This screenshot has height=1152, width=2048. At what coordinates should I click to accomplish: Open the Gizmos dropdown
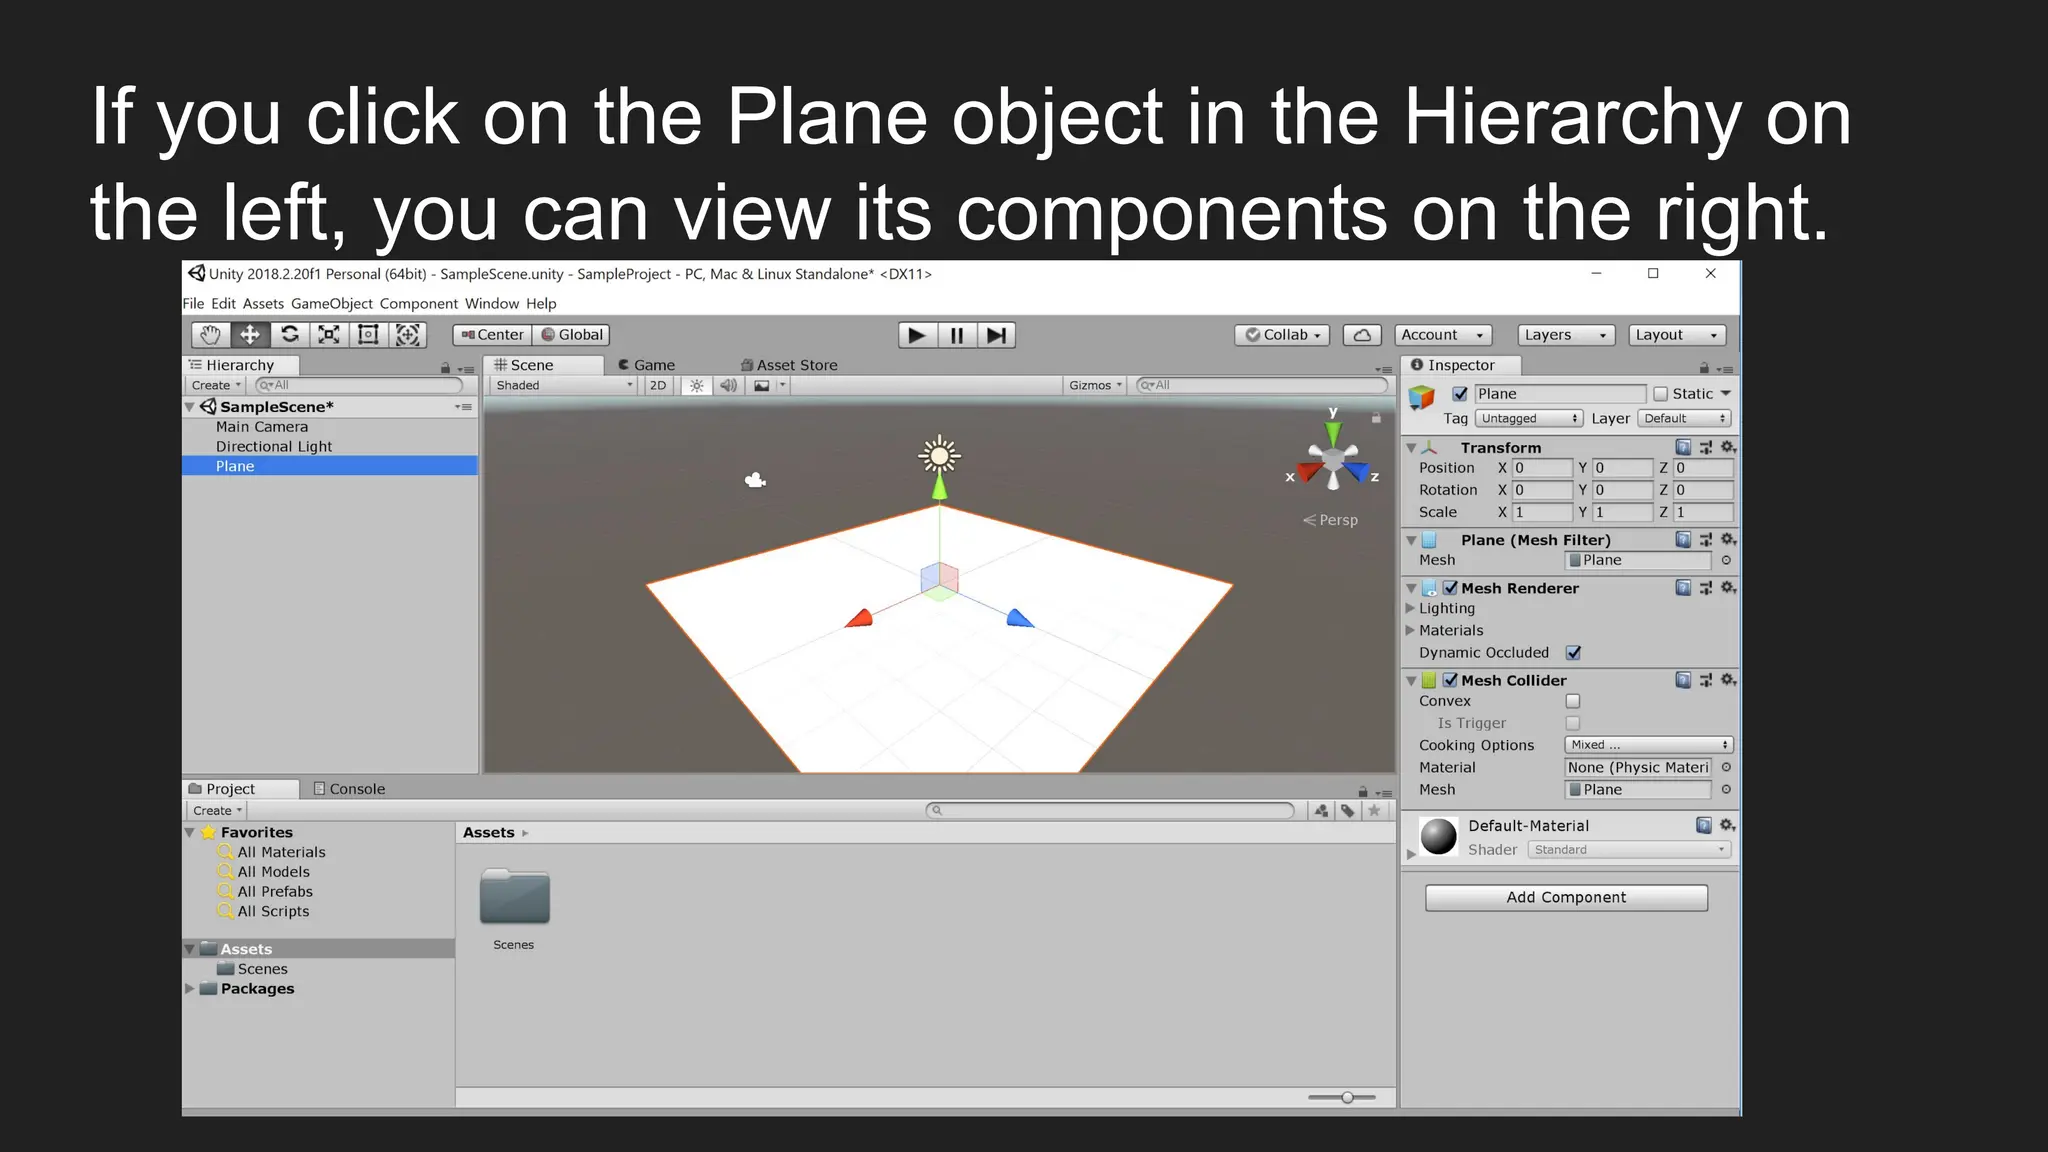[1095, 386]
